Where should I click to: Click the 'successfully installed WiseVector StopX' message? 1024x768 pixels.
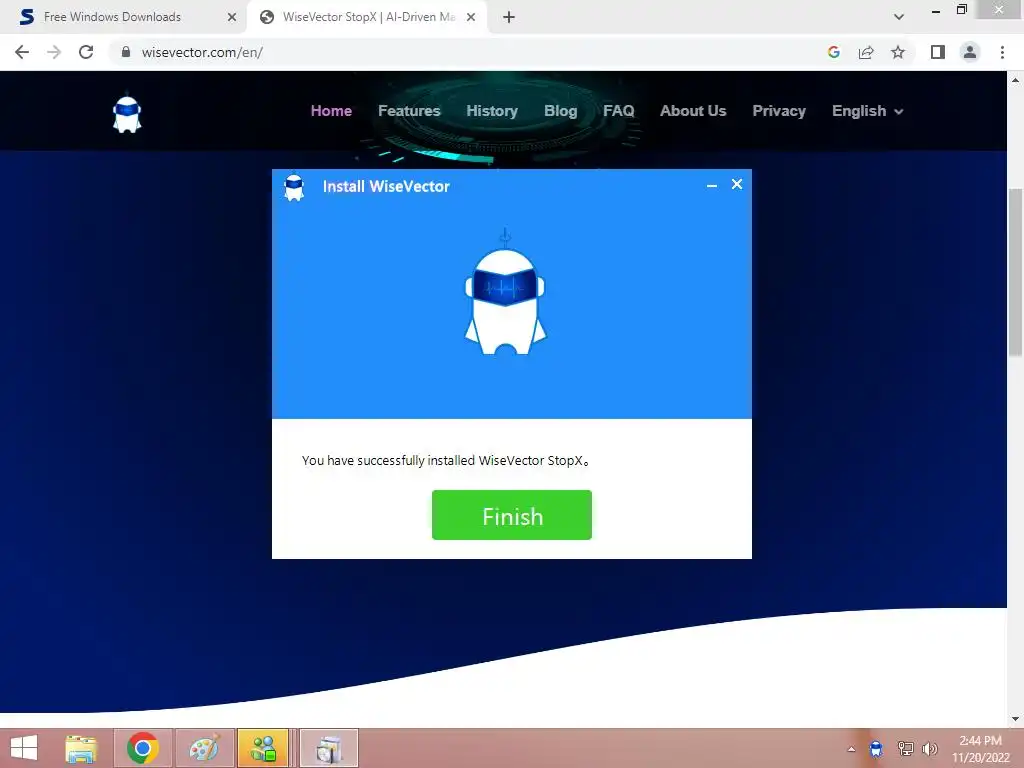click(x=446, y=460)
